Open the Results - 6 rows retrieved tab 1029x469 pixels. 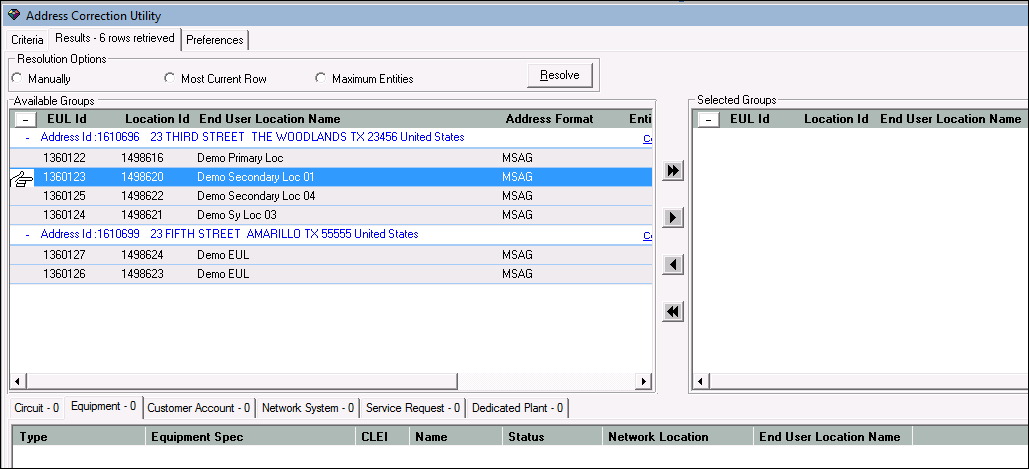pos(115,38)
